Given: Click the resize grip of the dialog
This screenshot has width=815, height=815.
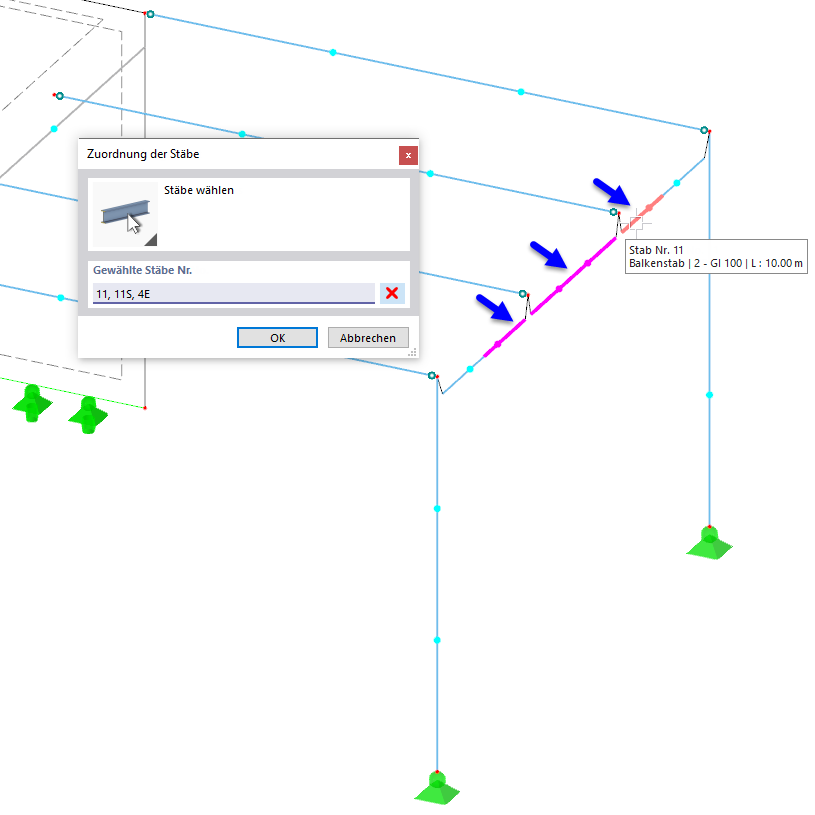Looking at the screenshot, I should tap(412, 352).
